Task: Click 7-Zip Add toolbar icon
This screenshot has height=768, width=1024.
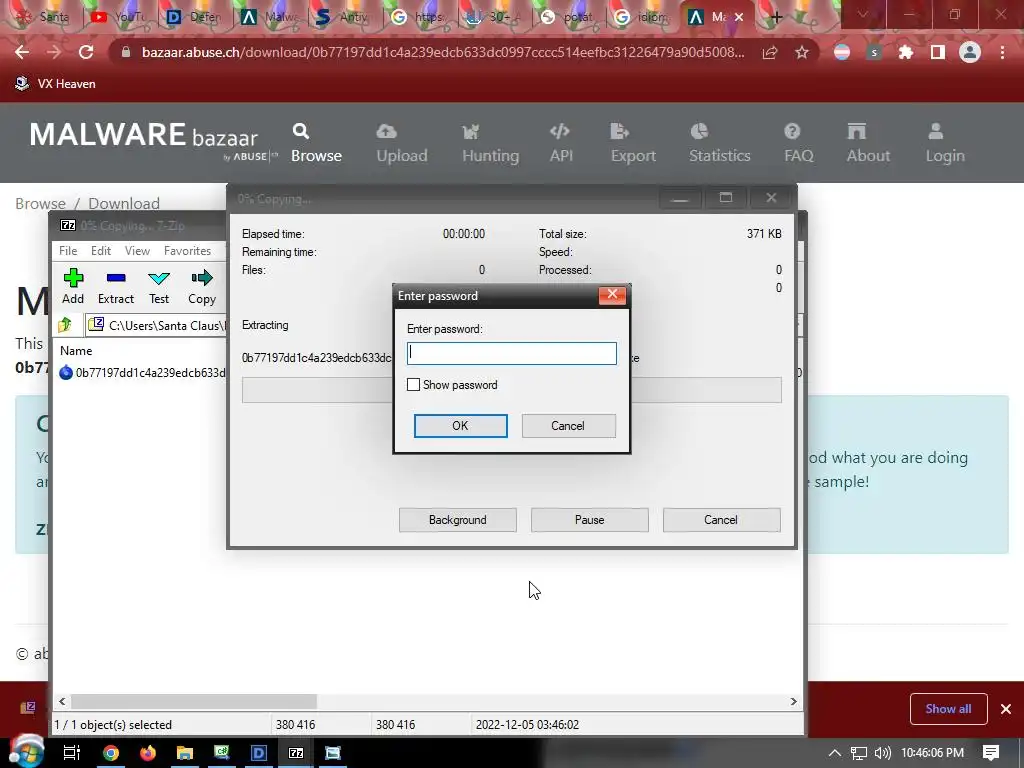Action: [x=73, y=287]
